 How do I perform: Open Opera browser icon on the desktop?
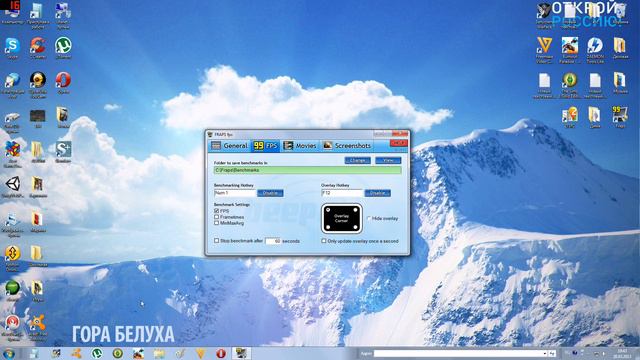63,80
